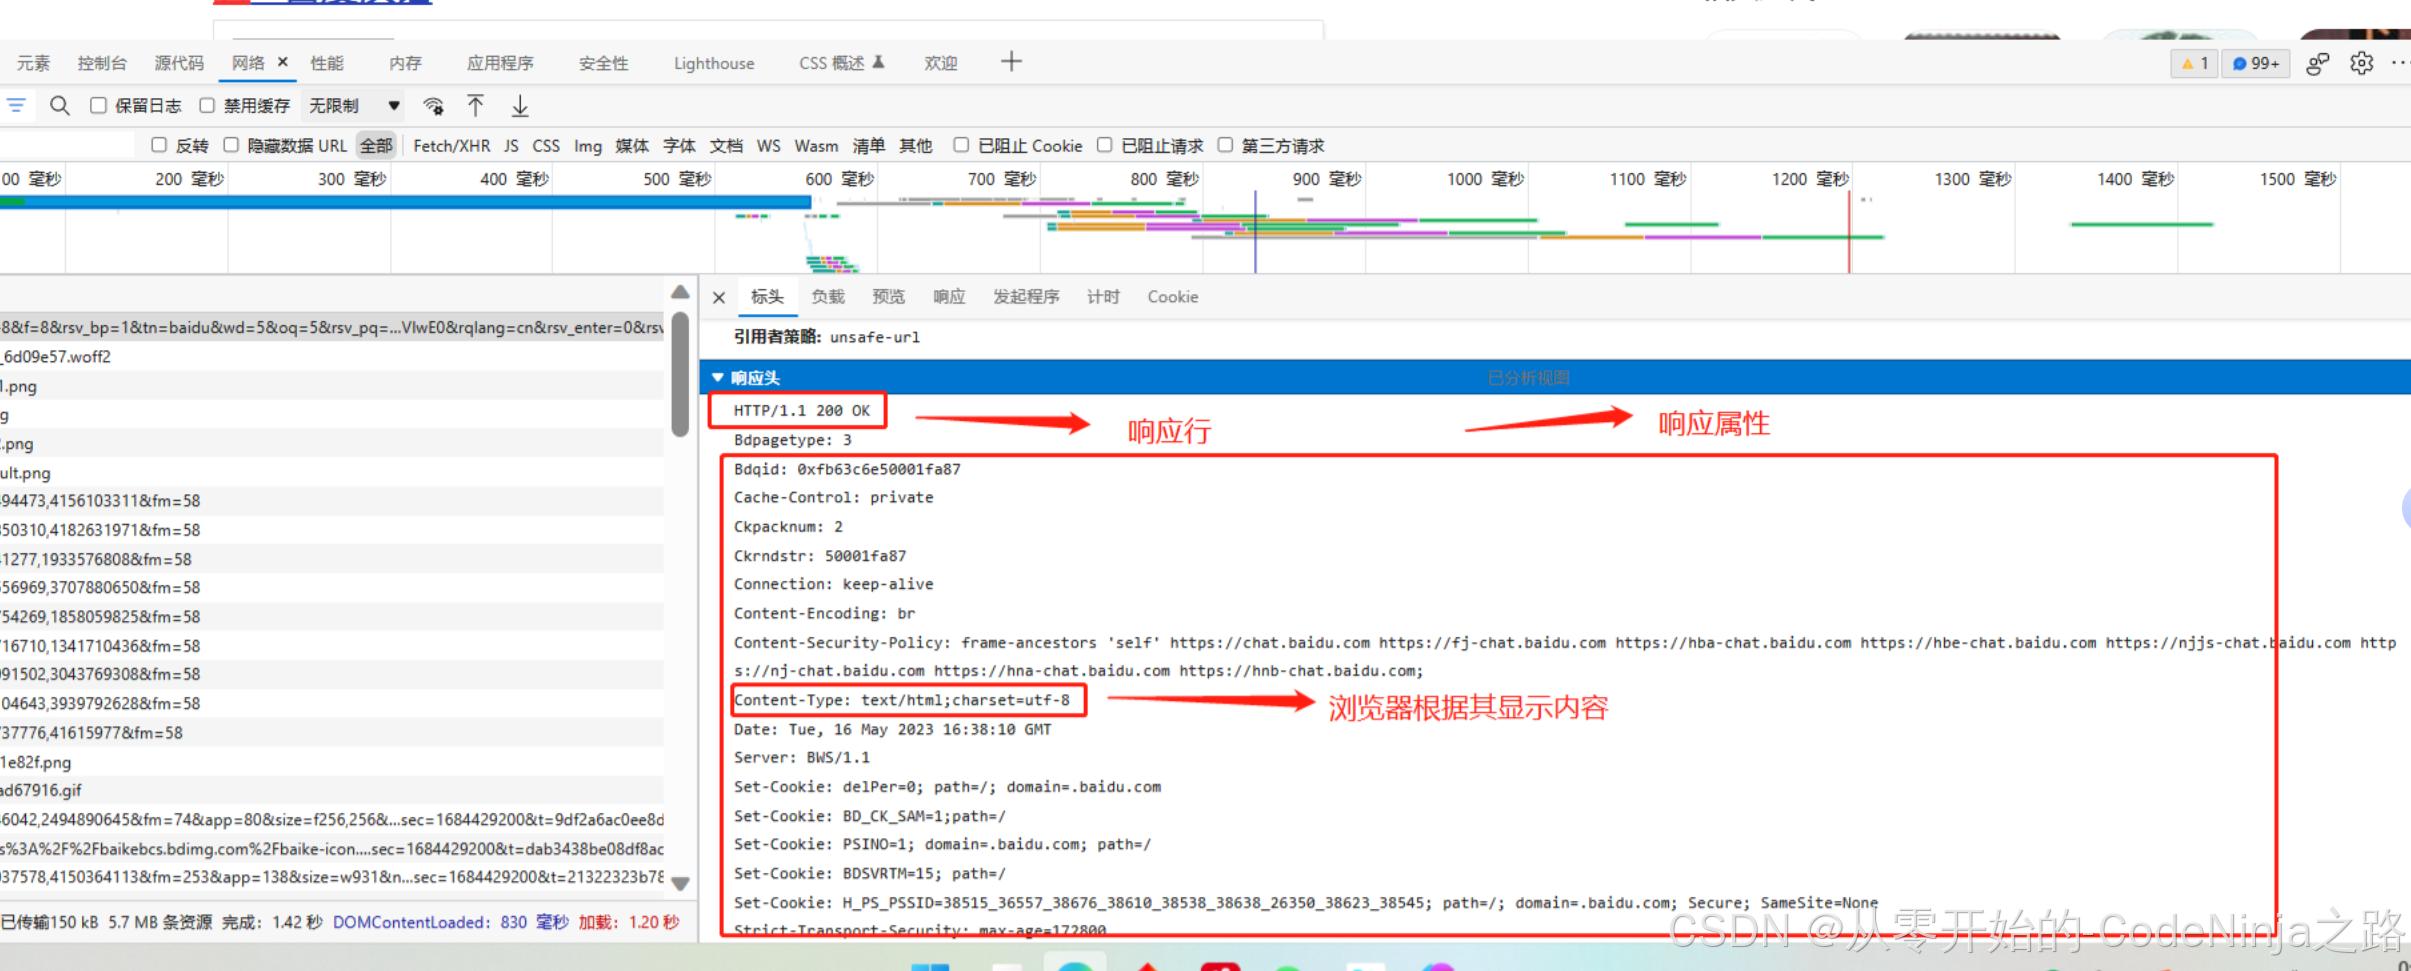Click the request list scroll-down arrow
This screenshot has width=2411, height=971.
pyautogui.click(x=680, y=883)
